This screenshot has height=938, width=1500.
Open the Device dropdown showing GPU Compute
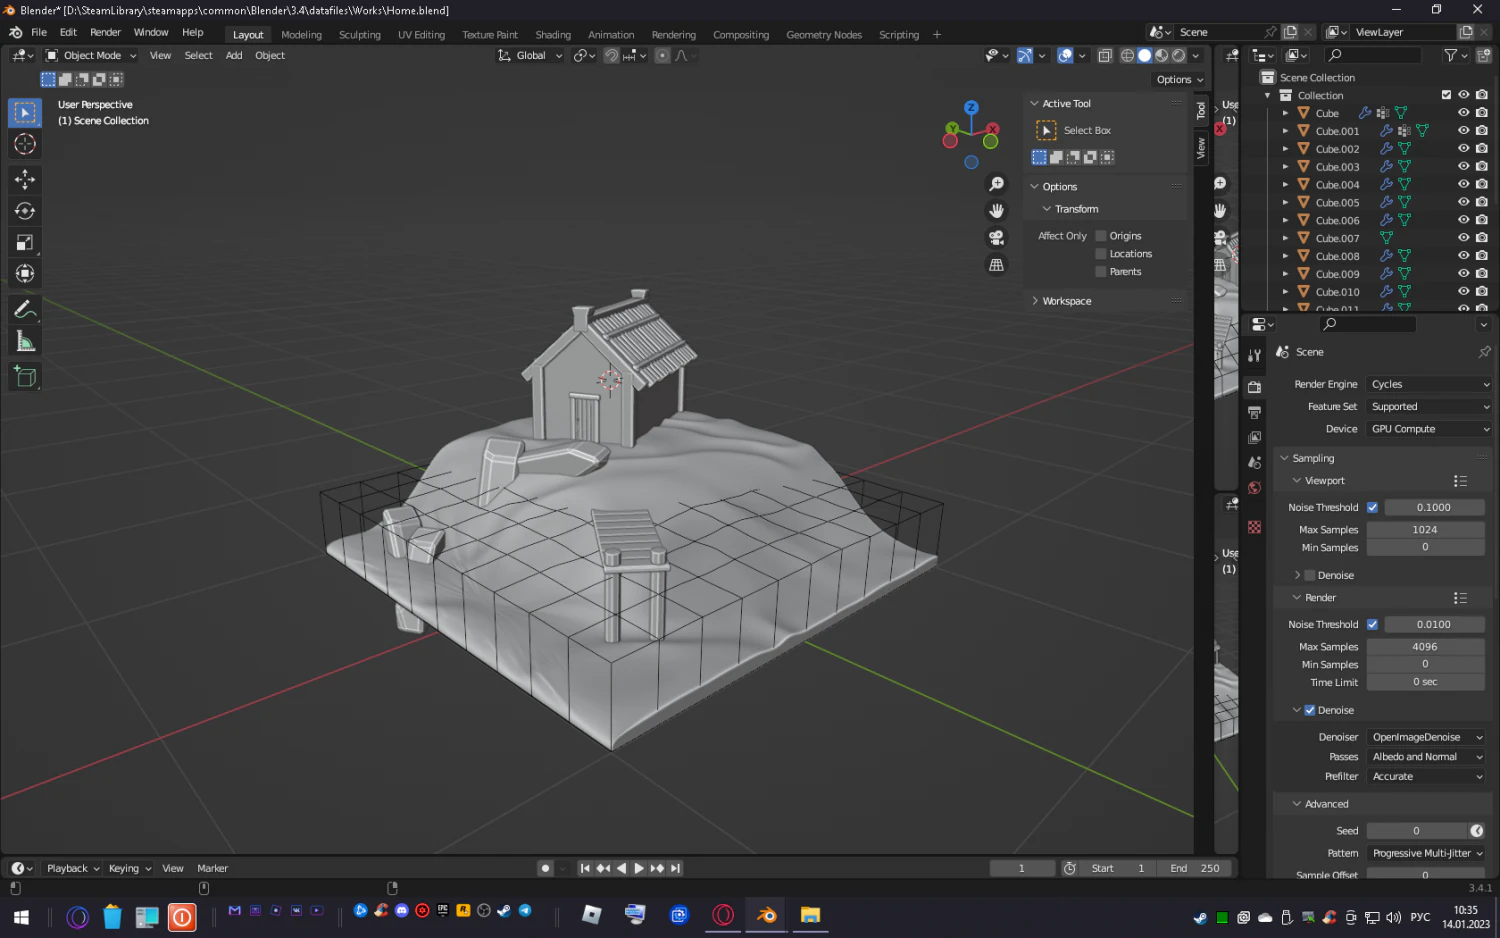[x=1428, y=428]
